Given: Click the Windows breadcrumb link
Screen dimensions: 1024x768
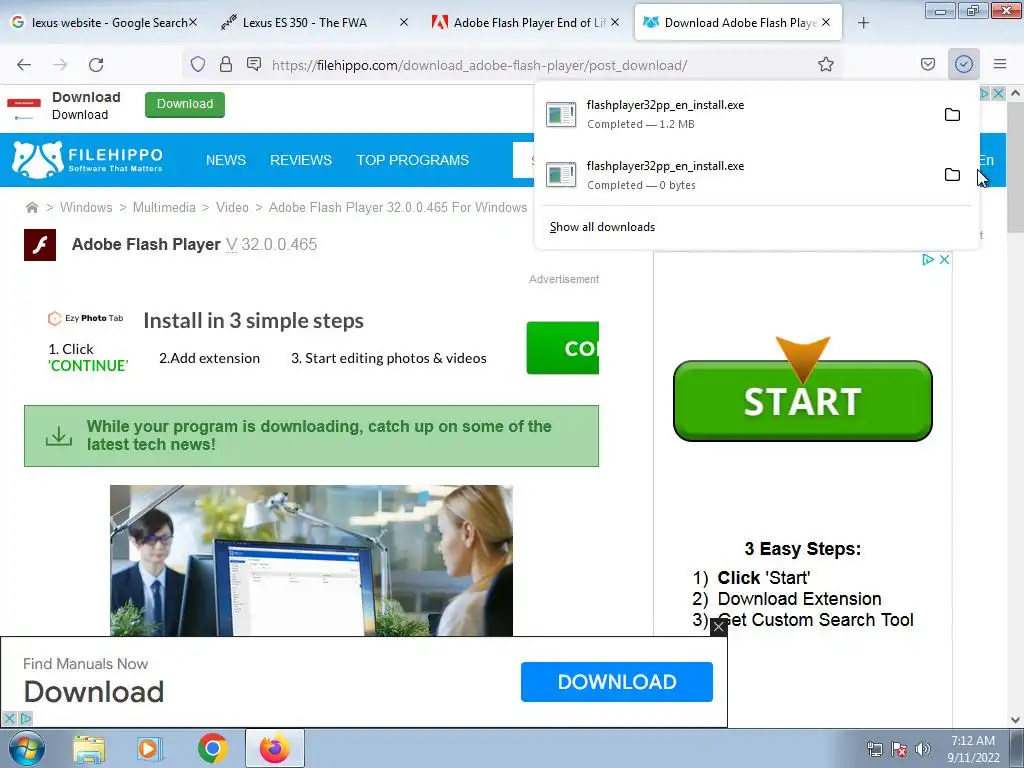Looking at the screenshot, I should pos(86,208).
